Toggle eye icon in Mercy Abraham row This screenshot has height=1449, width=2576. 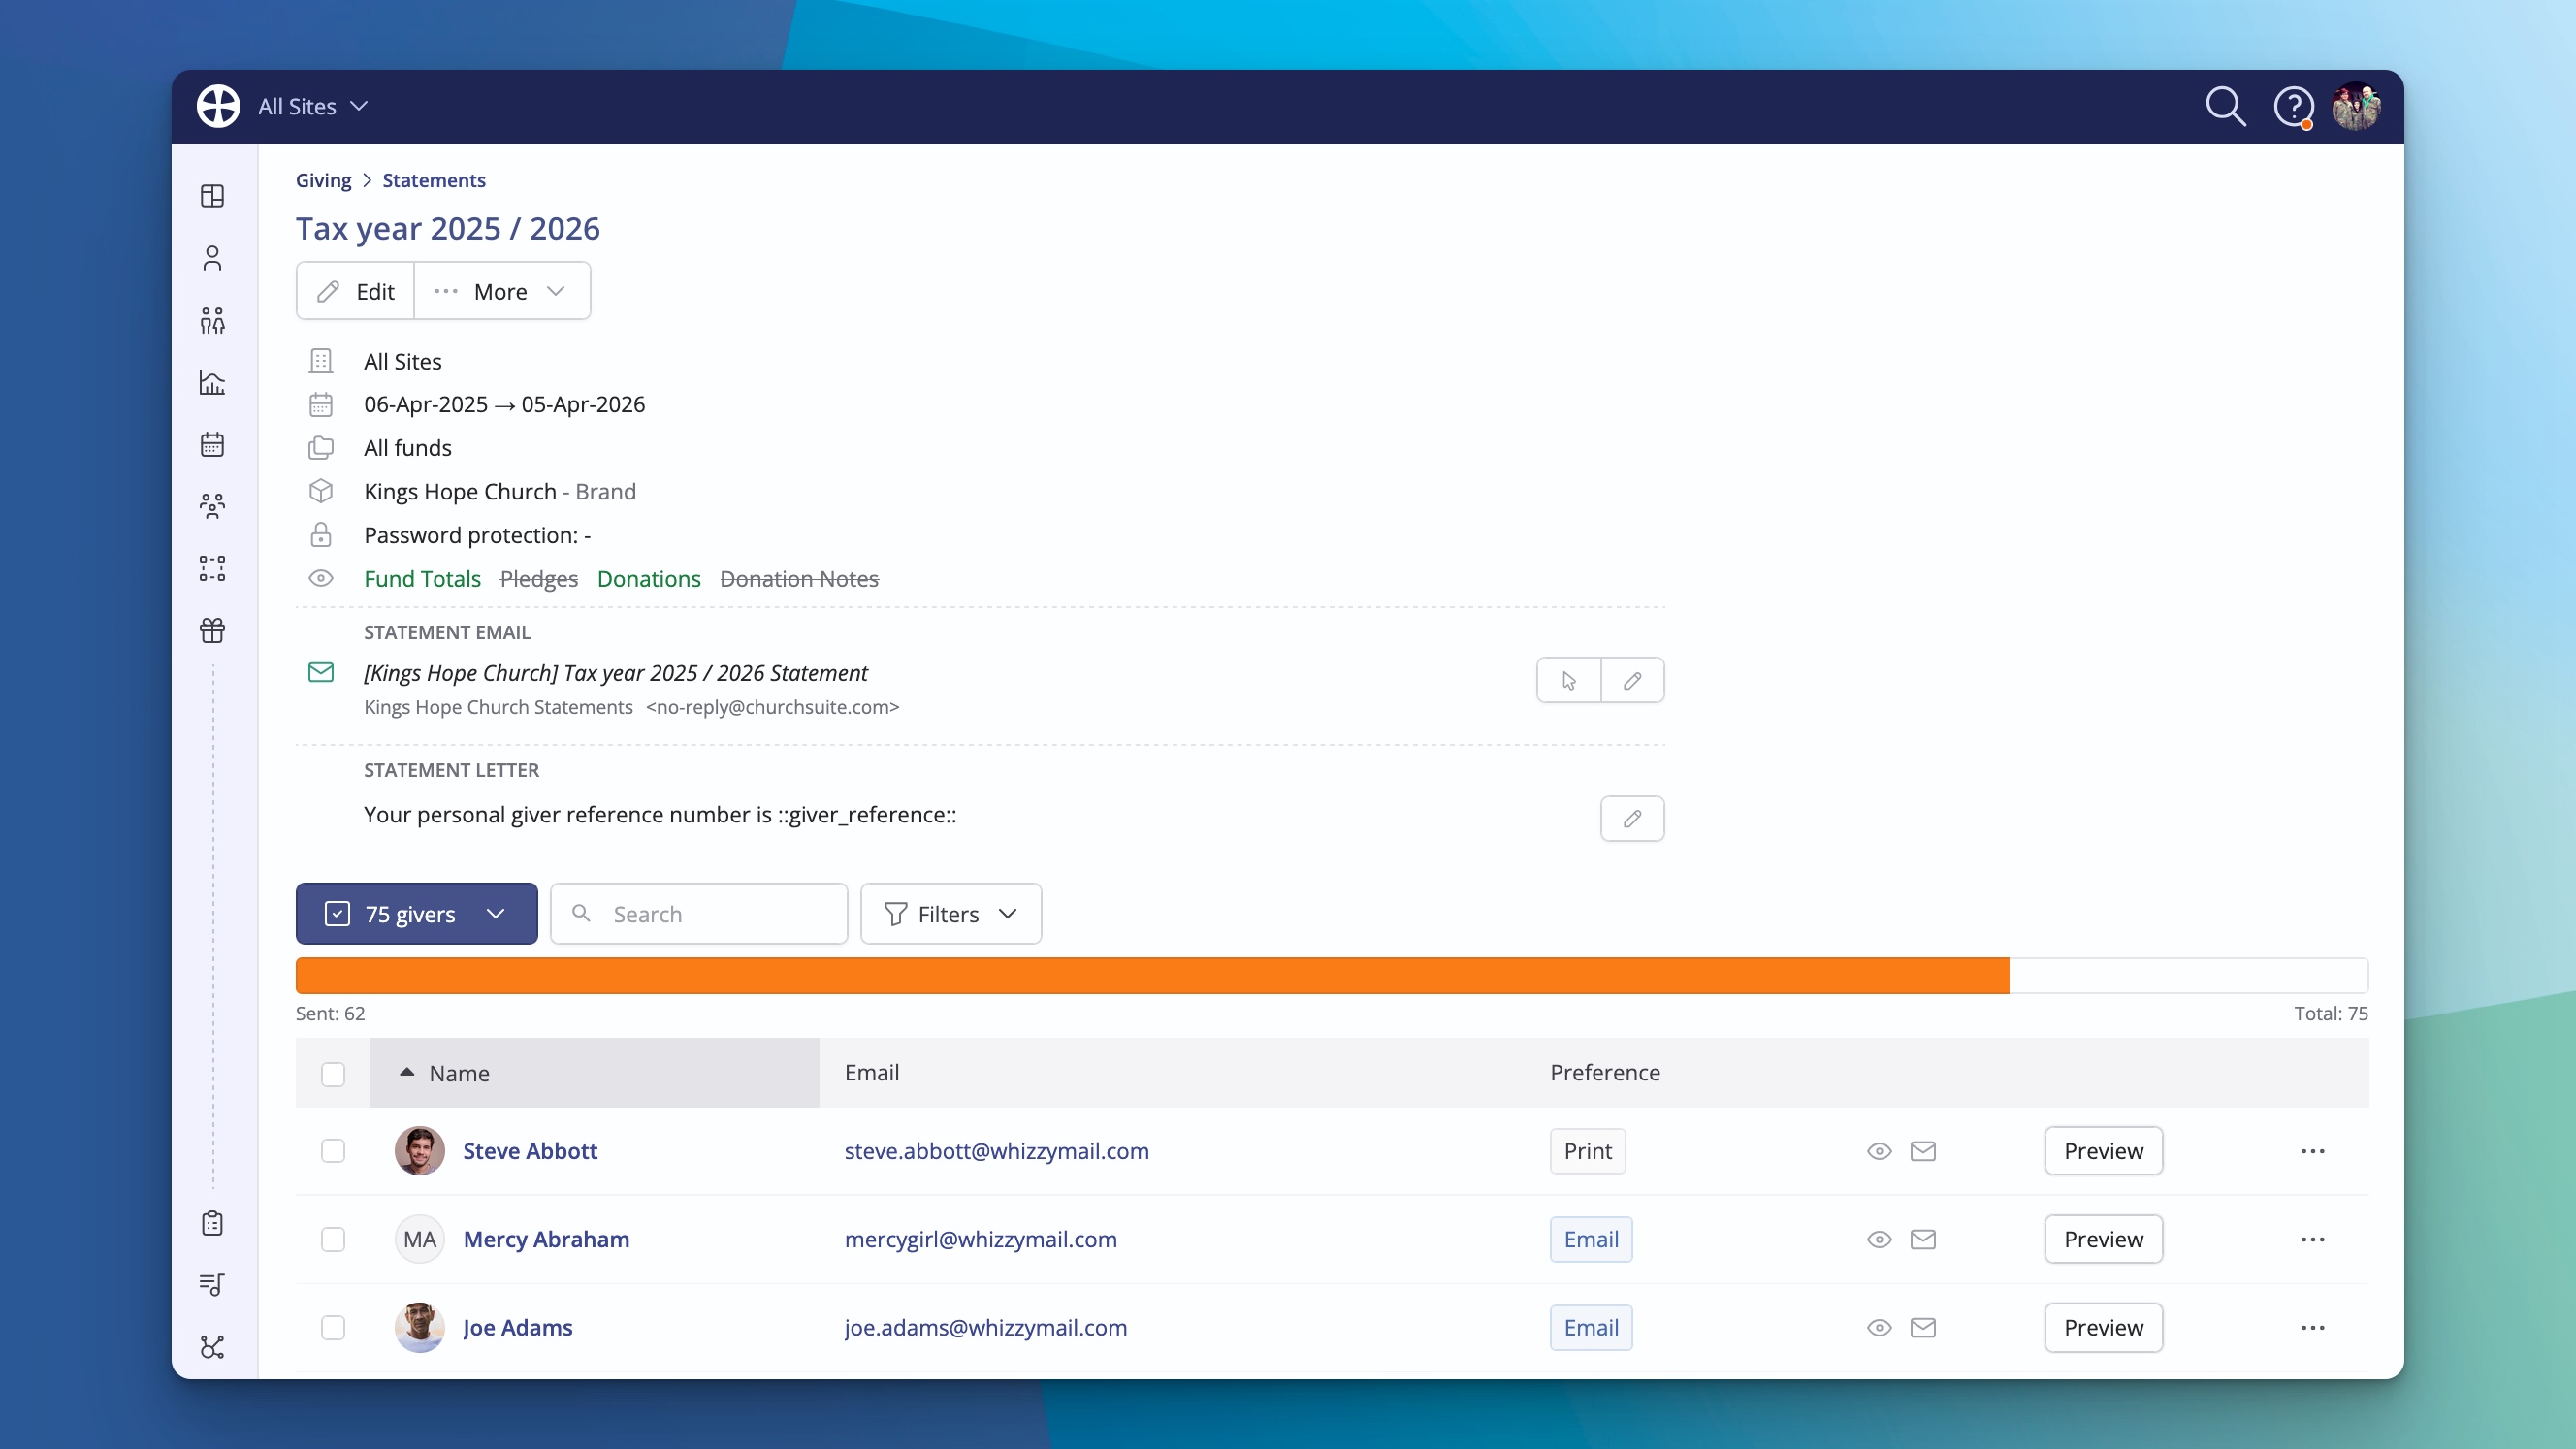pyautogui.click(x=1879, y=1239)
